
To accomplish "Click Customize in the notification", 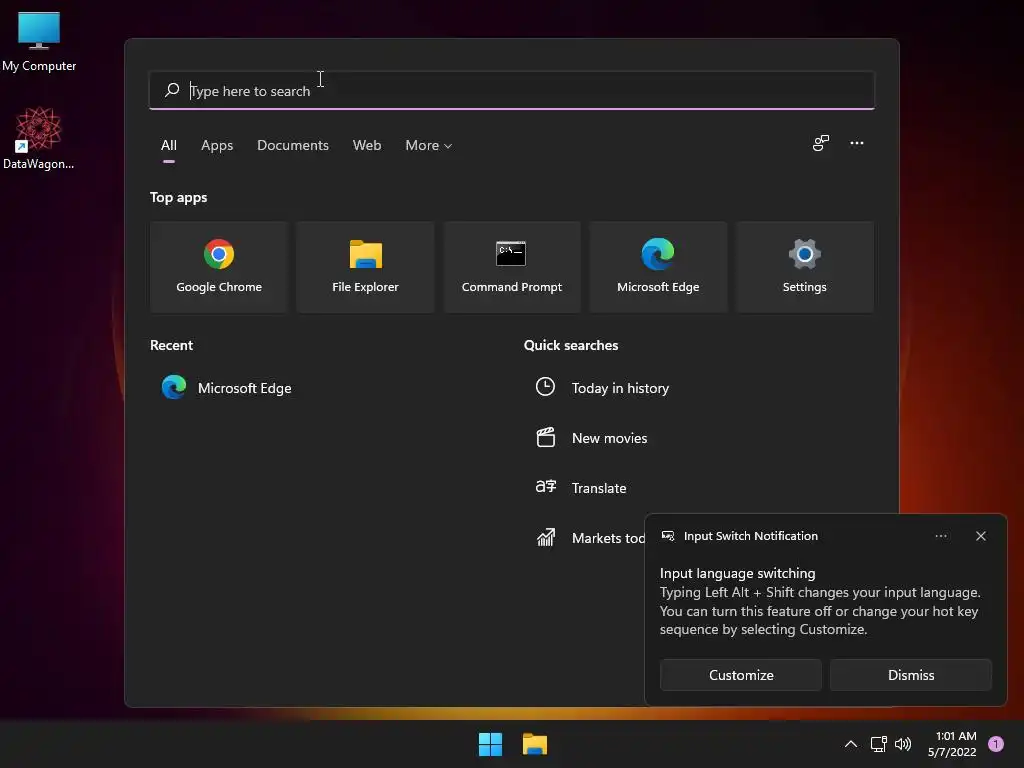I will [x=741, y=675].
